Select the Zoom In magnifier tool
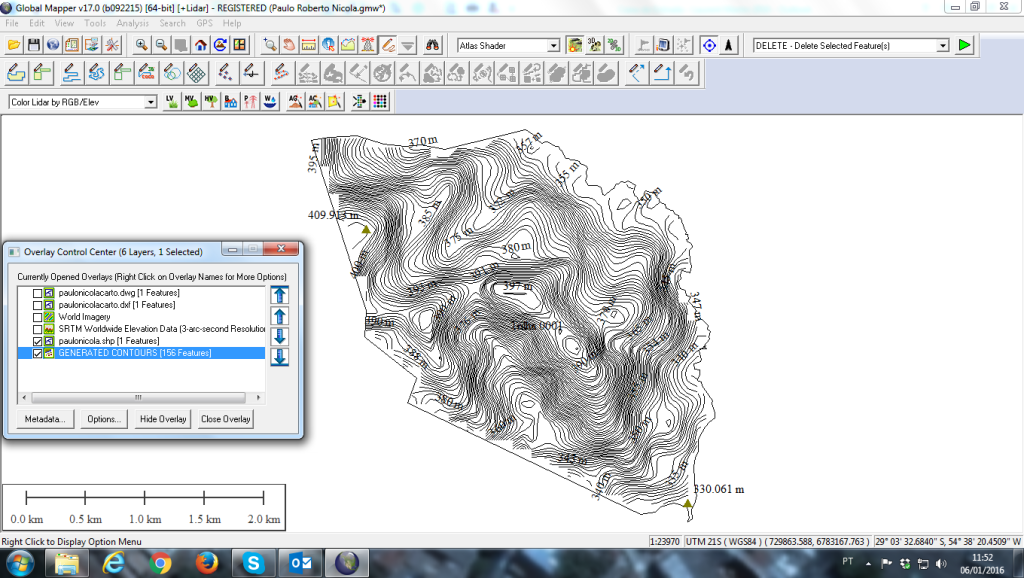 pyautogui.click(x=141, y=45)
